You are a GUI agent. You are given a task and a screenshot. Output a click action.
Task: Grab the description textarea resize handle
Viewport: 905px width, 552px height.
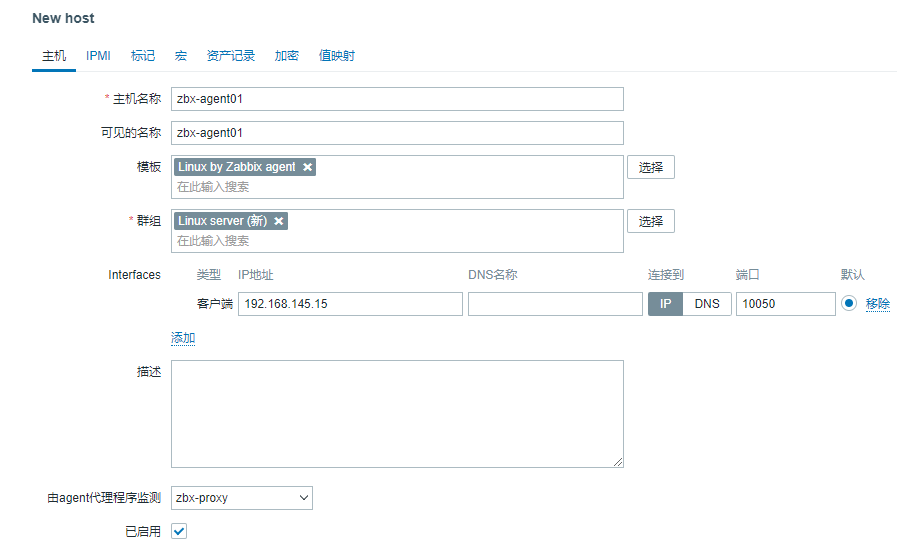(x=618, y=462)
